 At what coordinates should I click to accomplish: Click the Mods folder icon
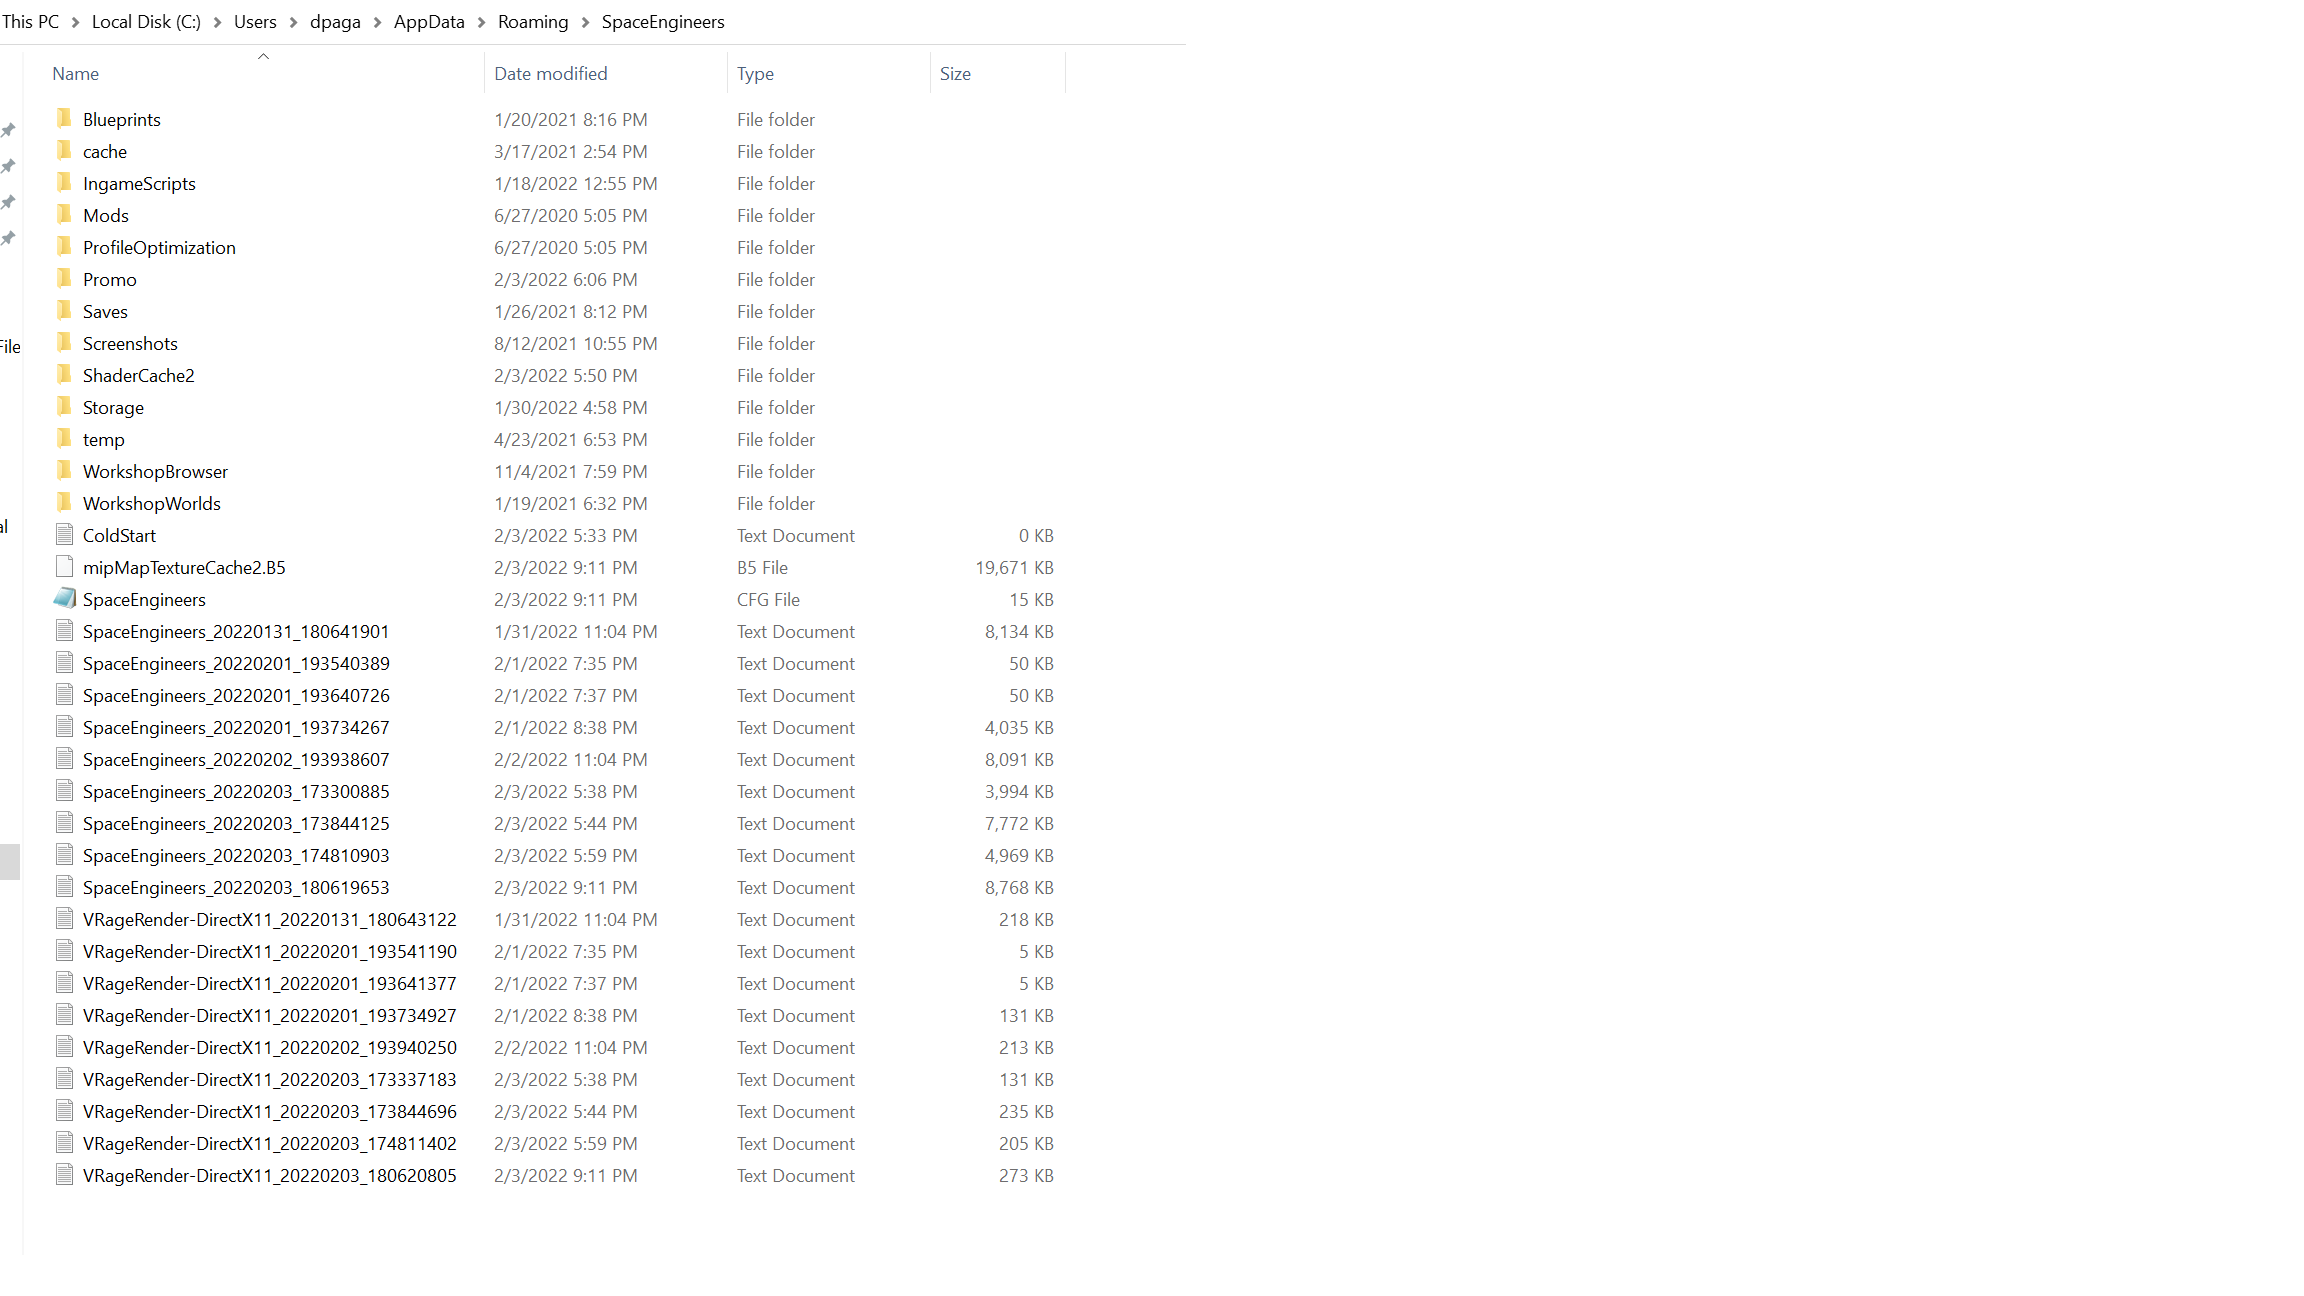pyautogui.click(x=64, y=215)
